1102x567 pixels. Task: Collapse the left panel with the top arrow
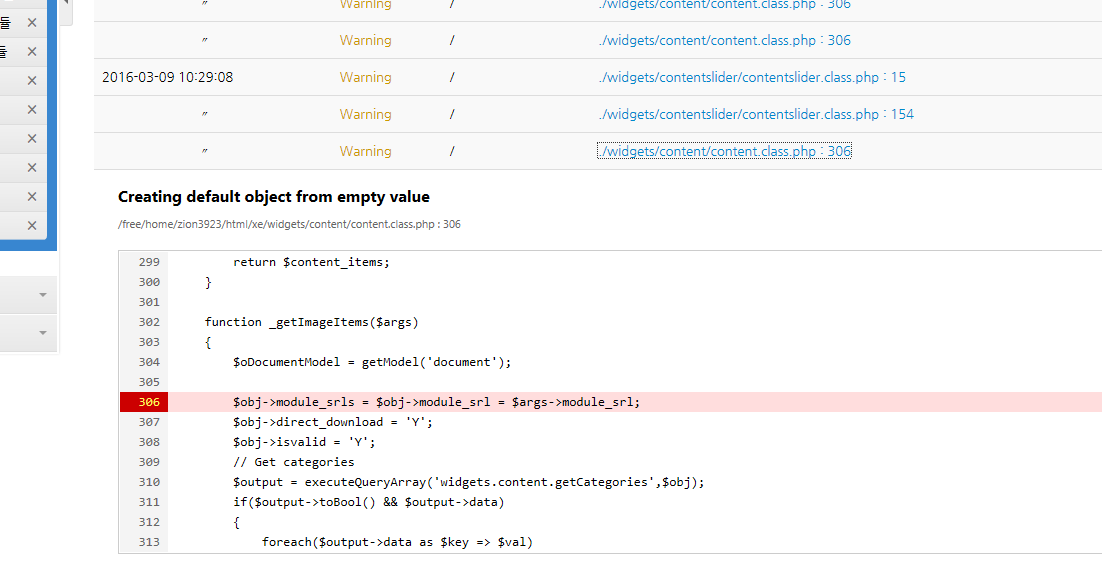65,5
